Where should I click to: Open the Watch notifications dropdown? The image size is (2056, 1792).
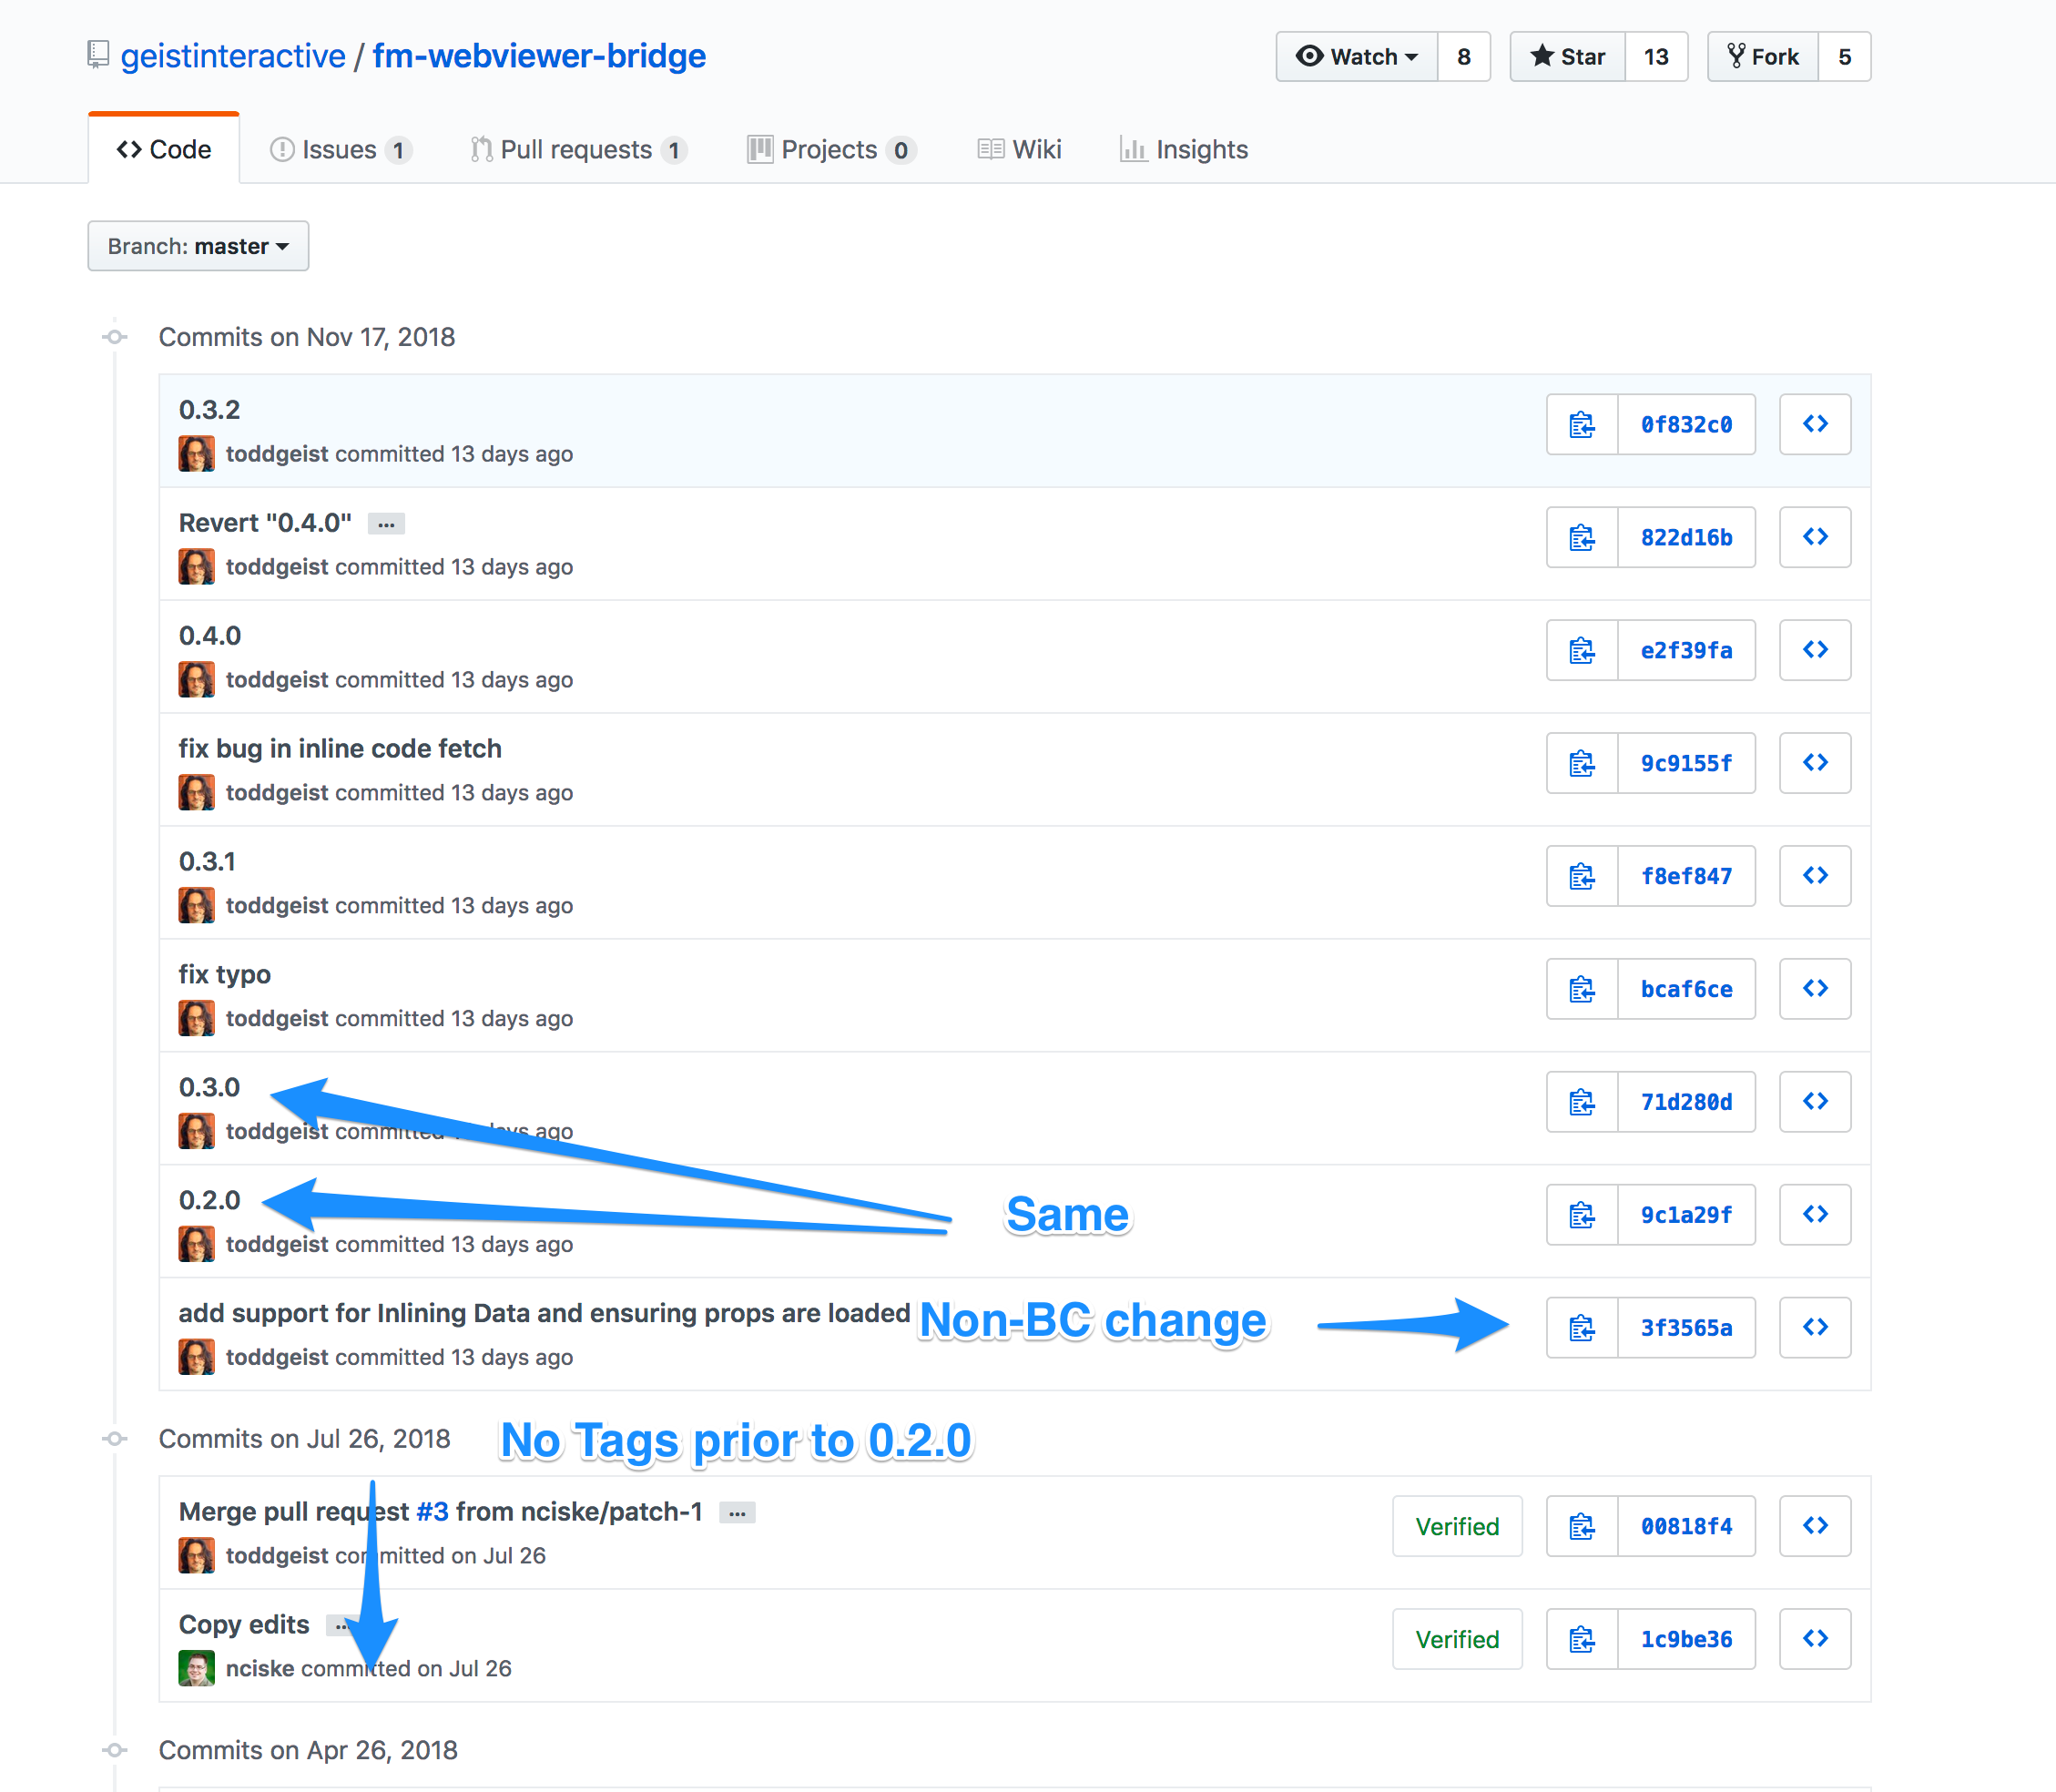click(x=1357, y=57)
